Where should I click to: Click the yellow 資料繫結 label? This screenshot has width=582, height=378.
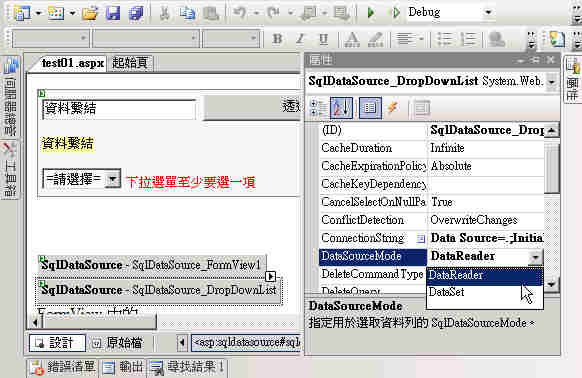[68, 144]
